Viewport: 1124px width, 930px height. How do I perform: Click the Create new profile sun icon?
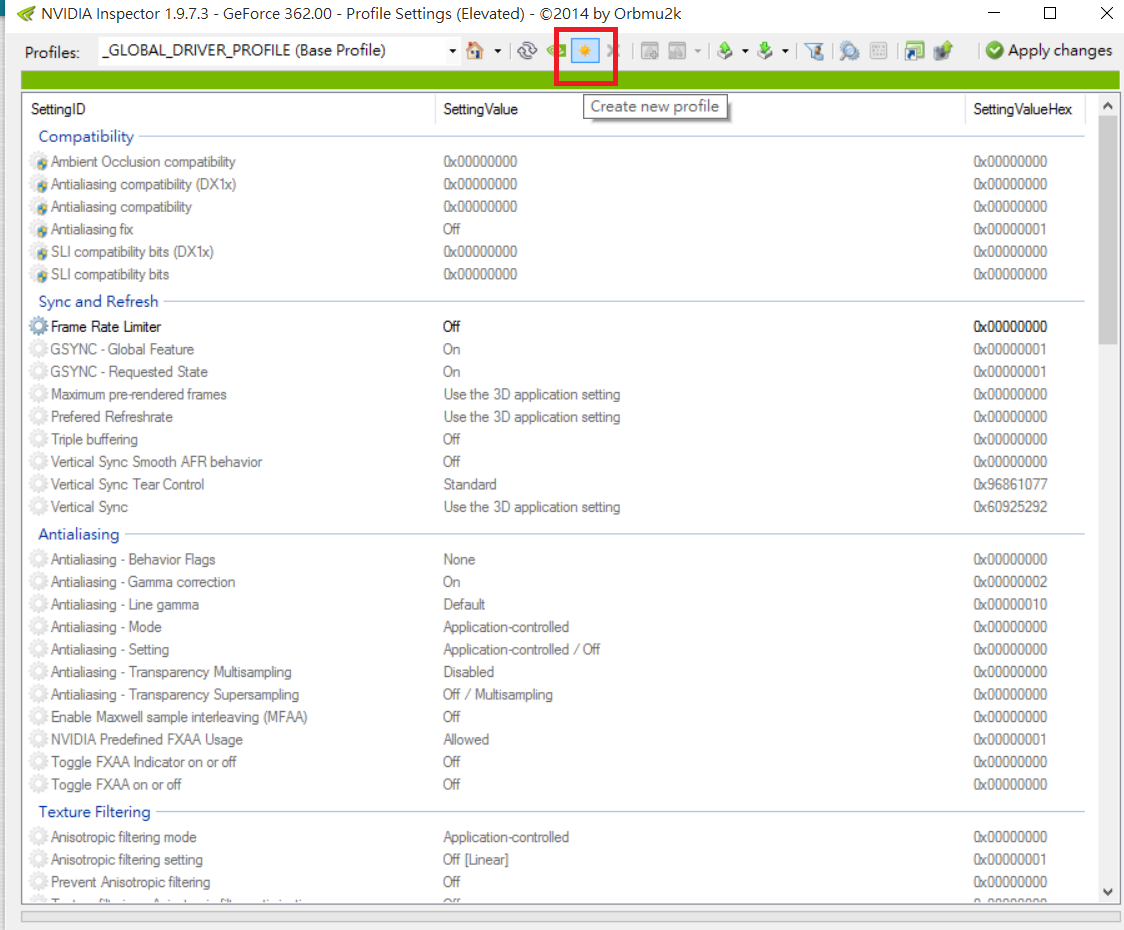(585, 51)
